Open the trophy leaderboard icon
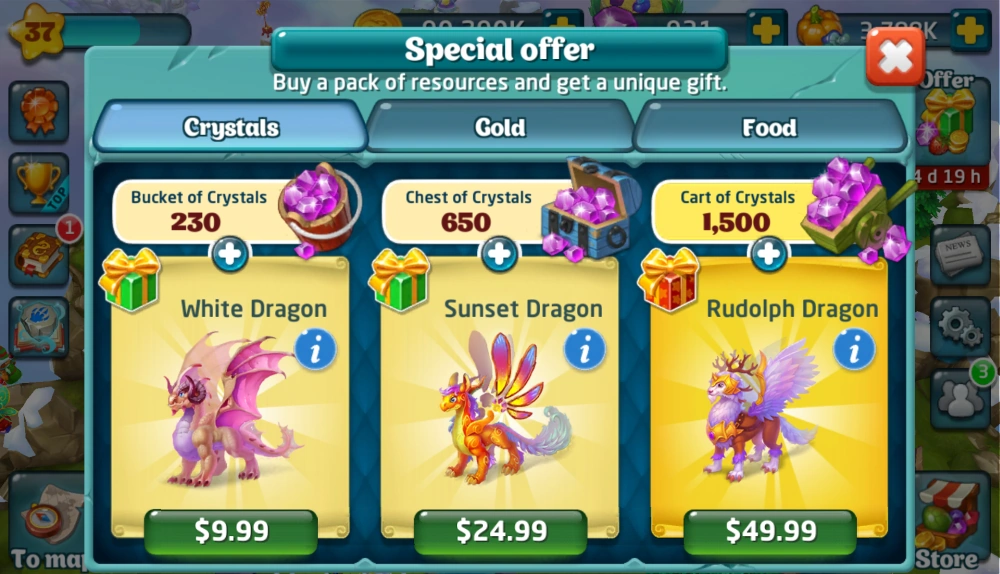 tap(39, 183)
